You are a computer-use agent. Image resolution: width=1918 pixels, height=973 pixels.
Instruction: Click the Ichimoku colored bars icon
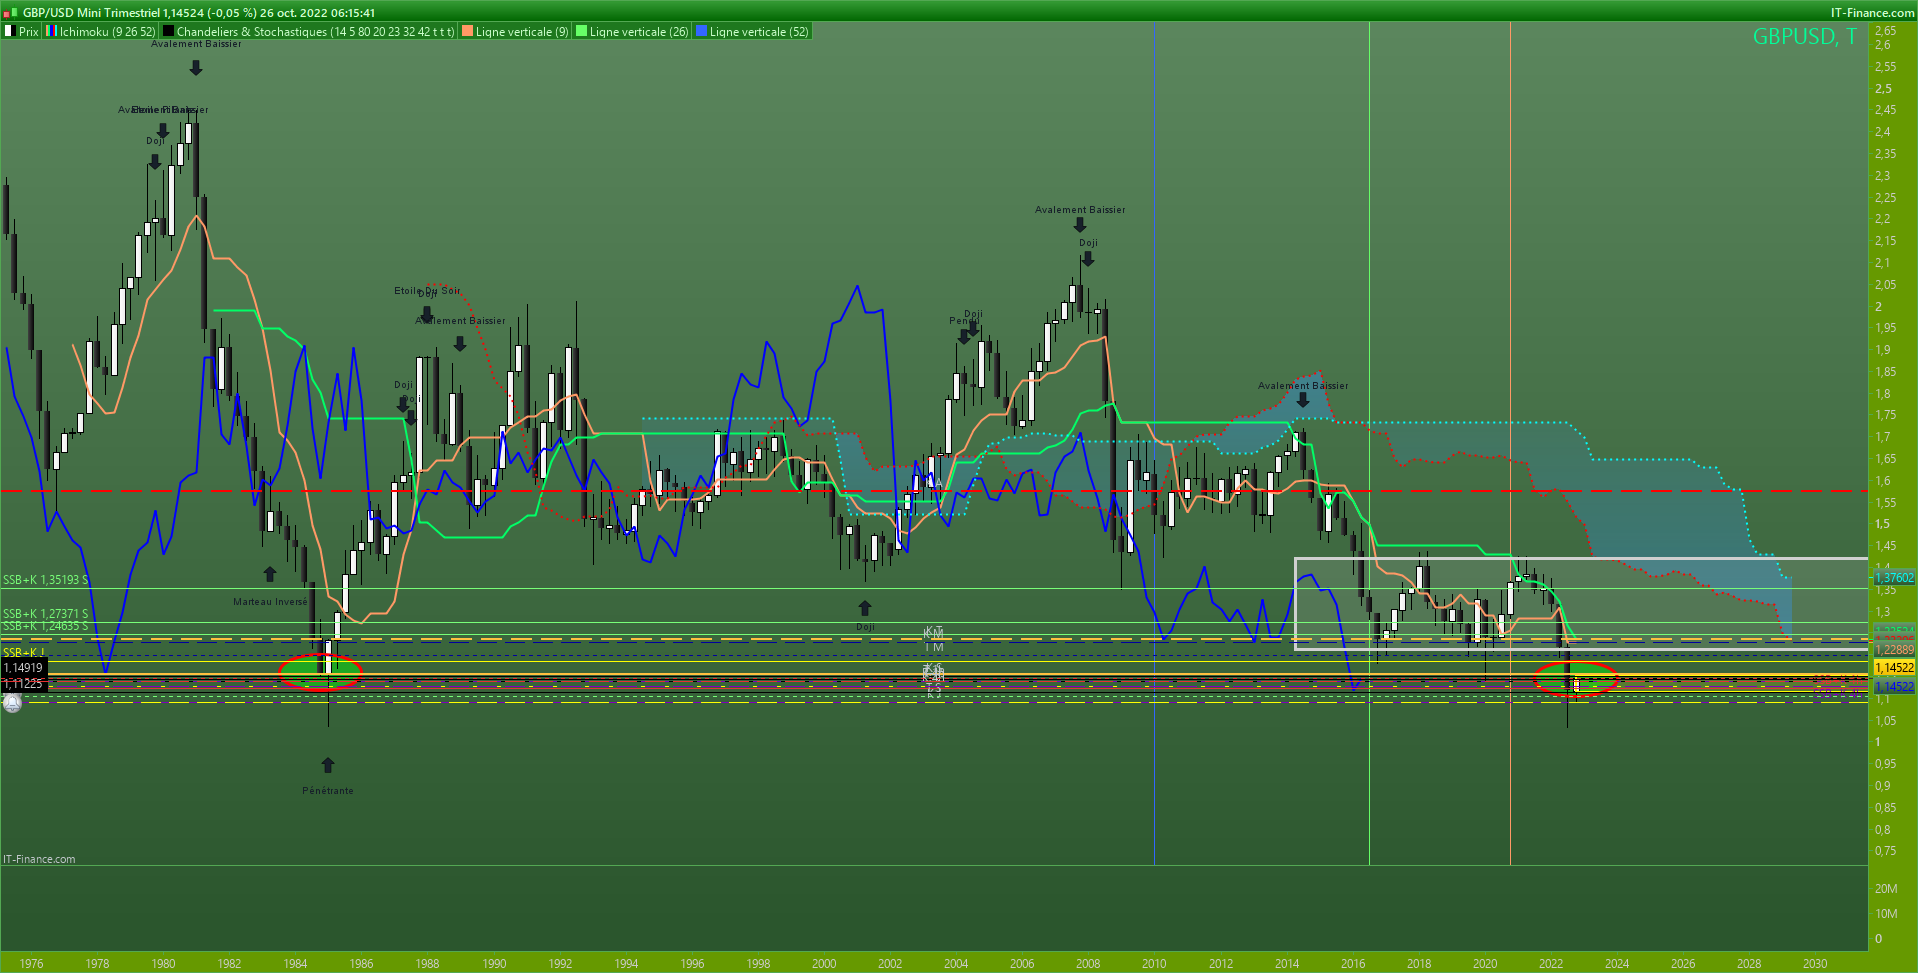52,32
